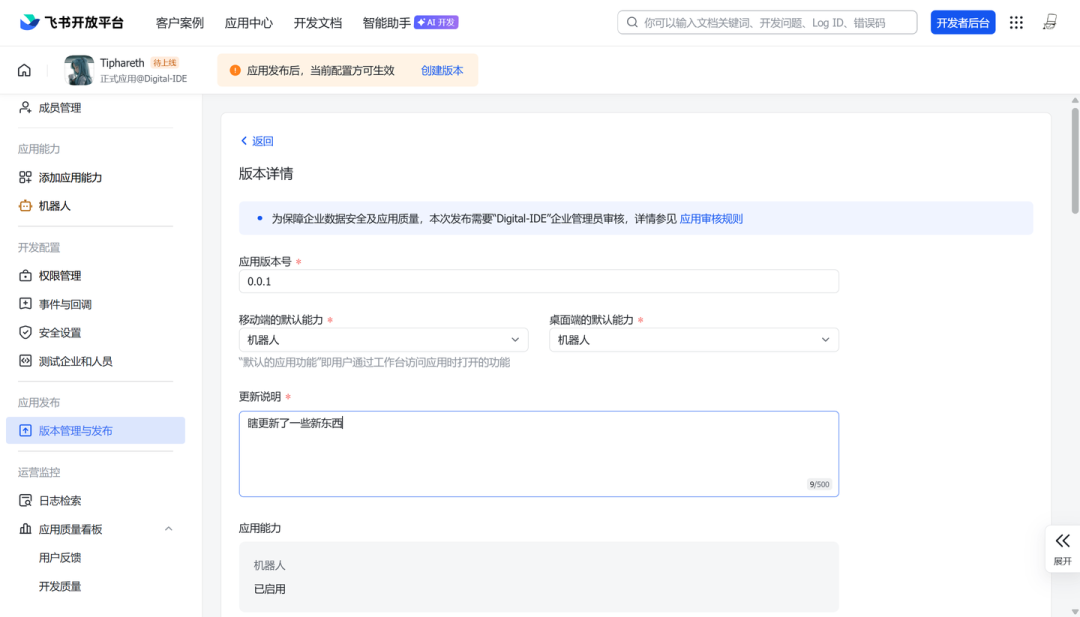Open 添加应用能力 in the sidebar
This screenshot has width=1080, height=617.
click(x=70, y=178)
